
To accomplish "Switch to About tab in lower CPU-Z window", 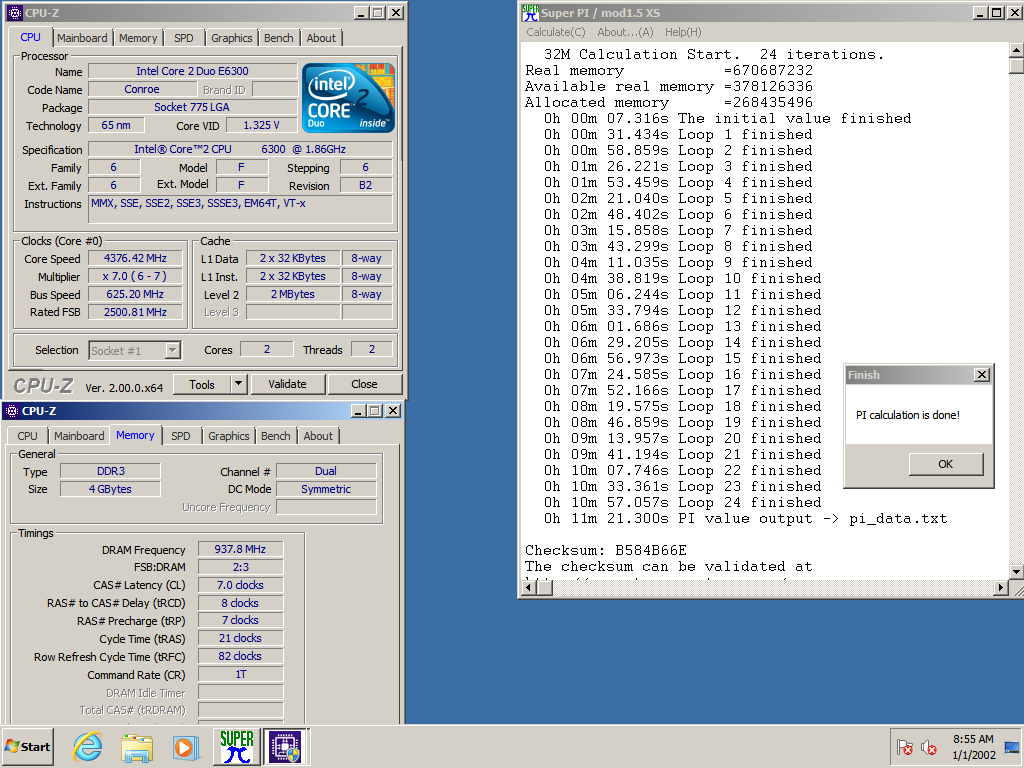I will 318,436.
